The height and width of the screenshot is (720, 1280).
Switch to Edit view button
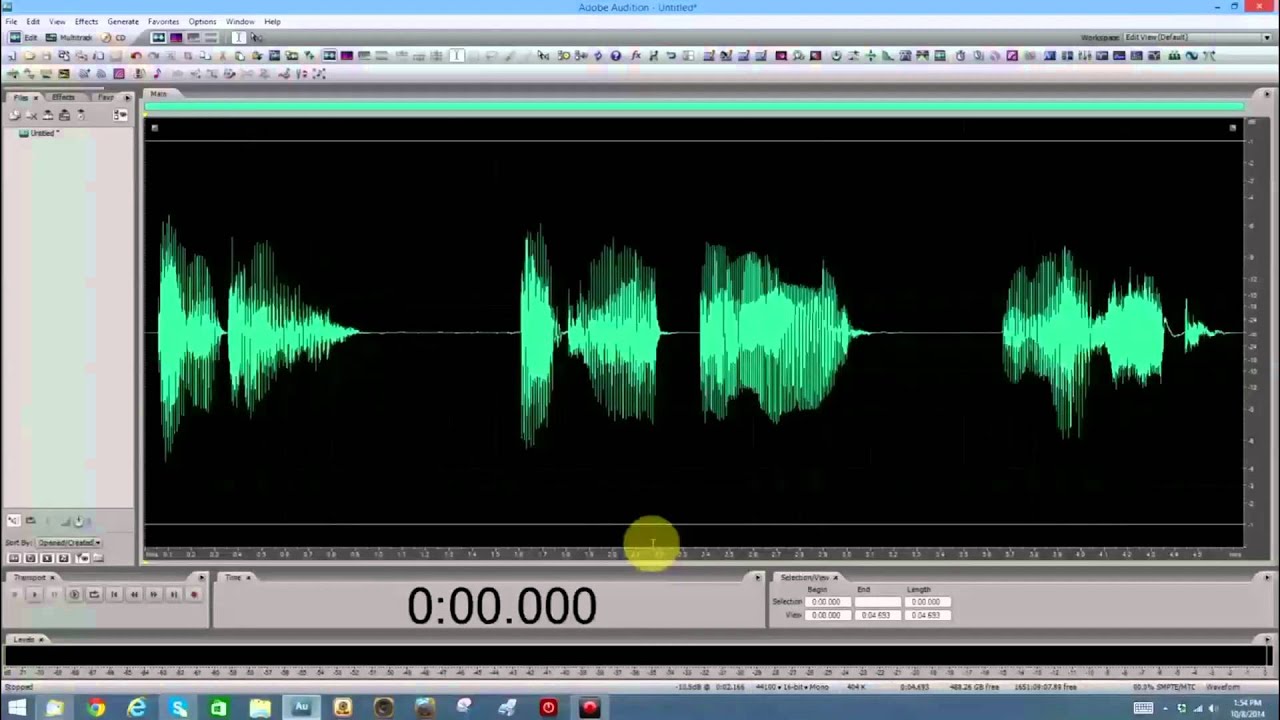click(x=25, y=37)
